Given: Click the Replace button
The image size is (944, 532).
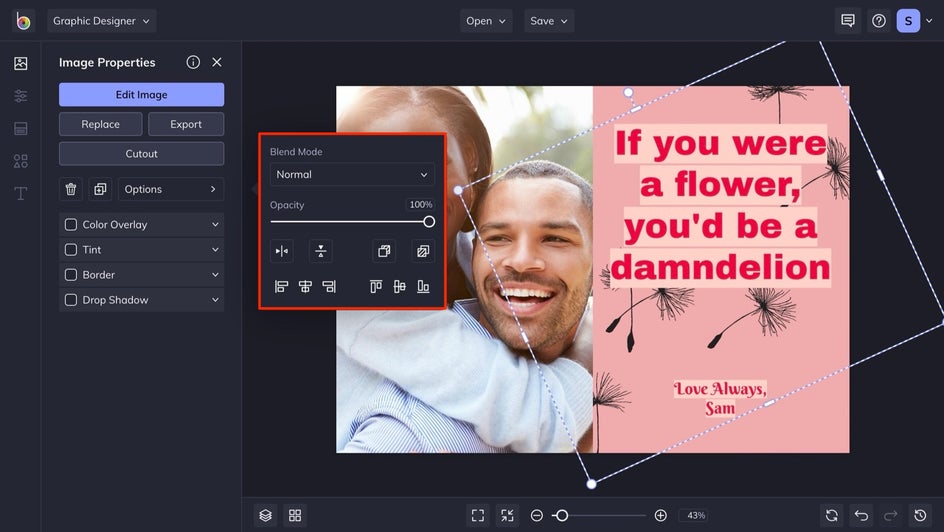Looking at the screenshot, I should (101, 124).
